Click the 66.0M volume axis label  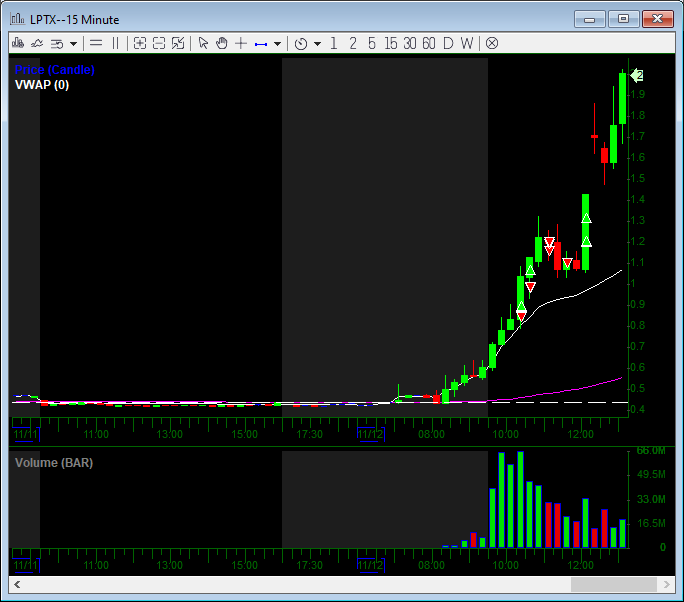pos(651,450)
